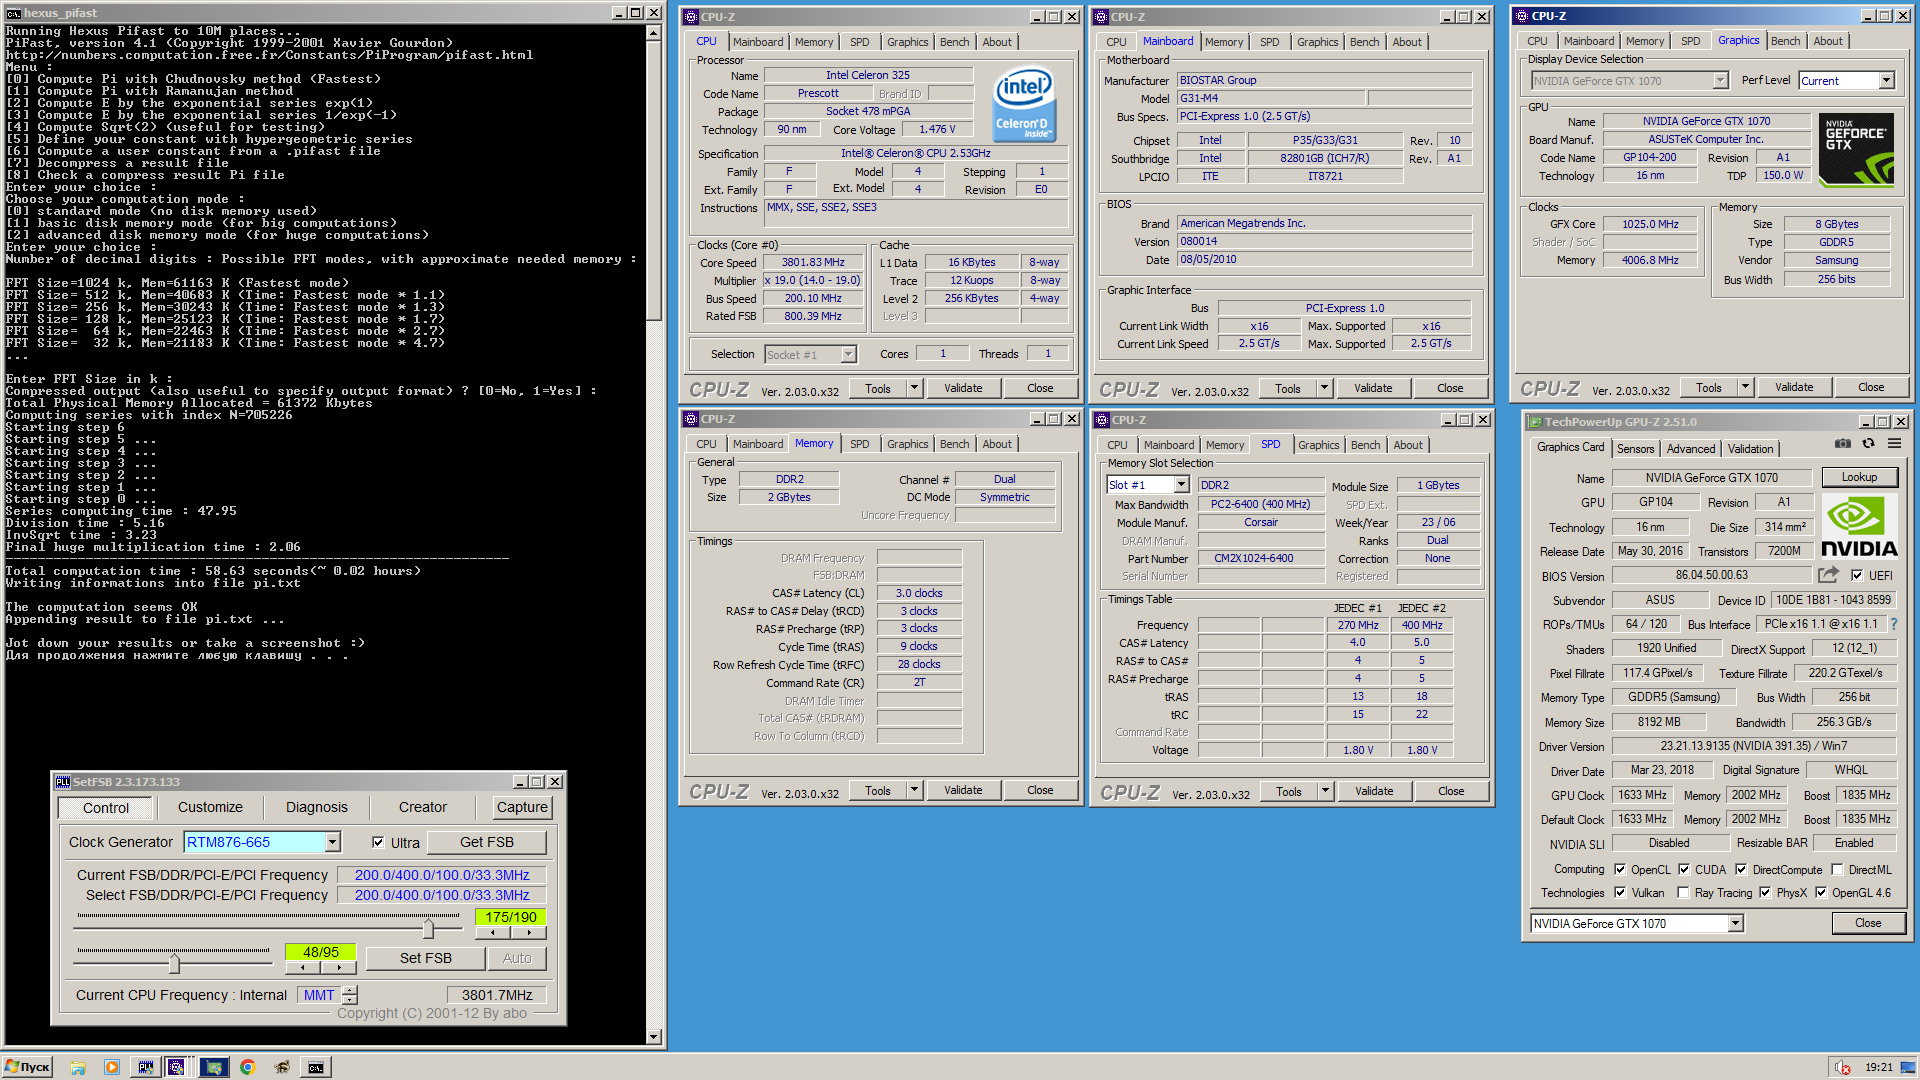The width and height of the screenshot is (1920, 1080).
Task: Click the SetFSB PLL title bar icon
Action: [62, 782]
